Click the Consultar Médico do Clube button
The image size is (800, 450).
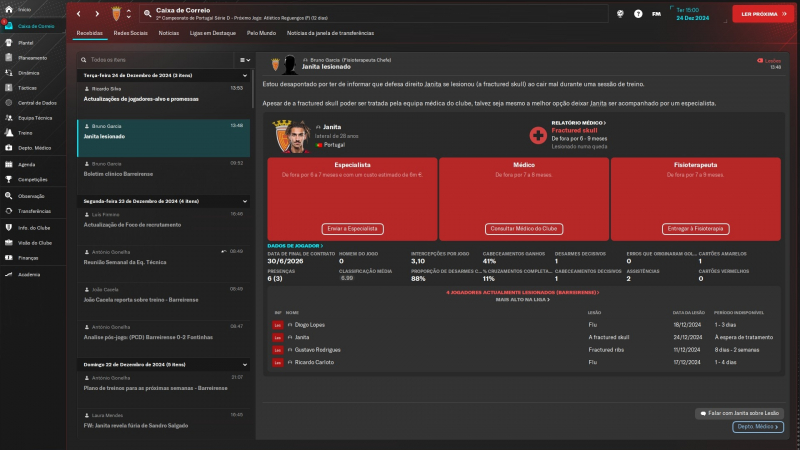[524, 229]
